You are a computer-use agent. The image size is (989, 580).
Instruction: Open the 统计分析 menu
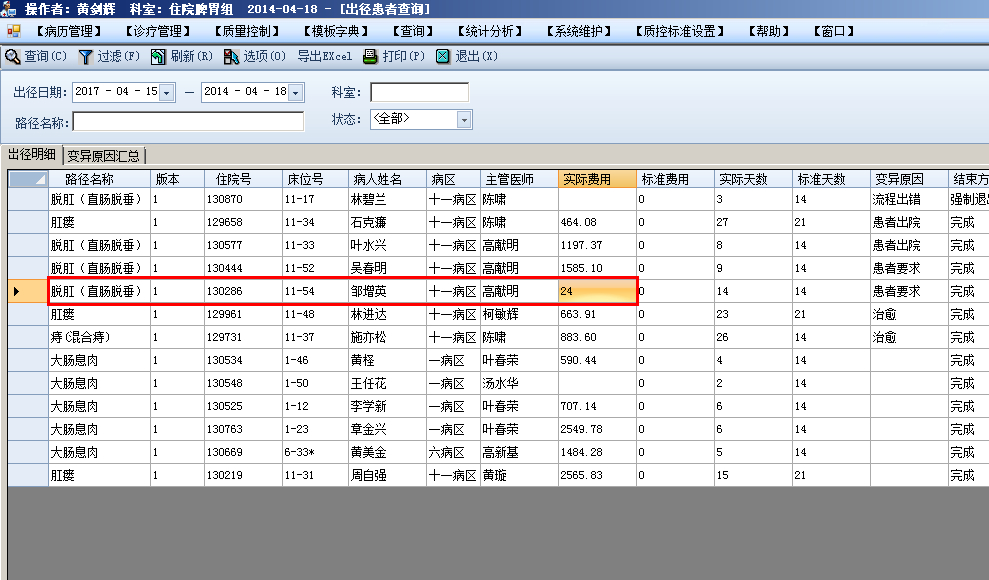[489, 31]
